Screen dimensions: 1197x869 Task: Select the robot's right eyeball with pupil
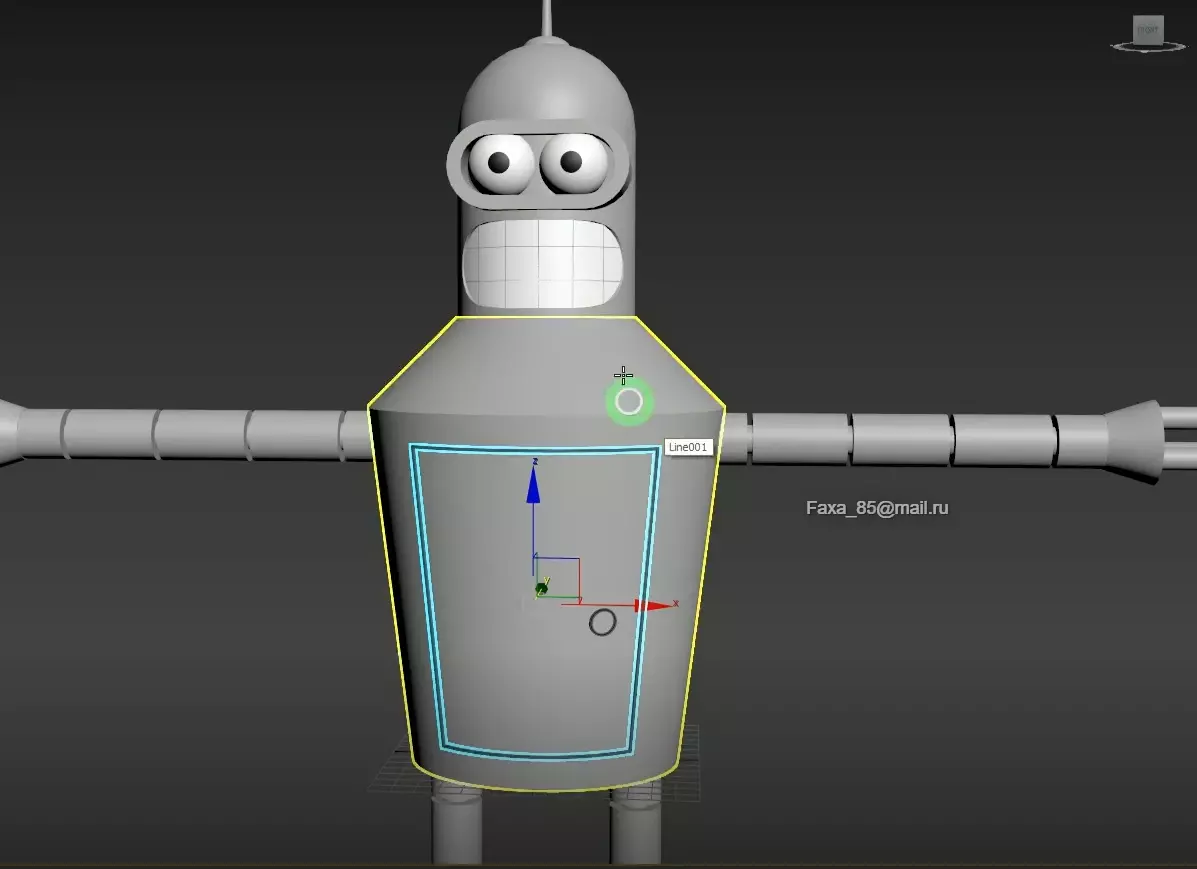573,163
